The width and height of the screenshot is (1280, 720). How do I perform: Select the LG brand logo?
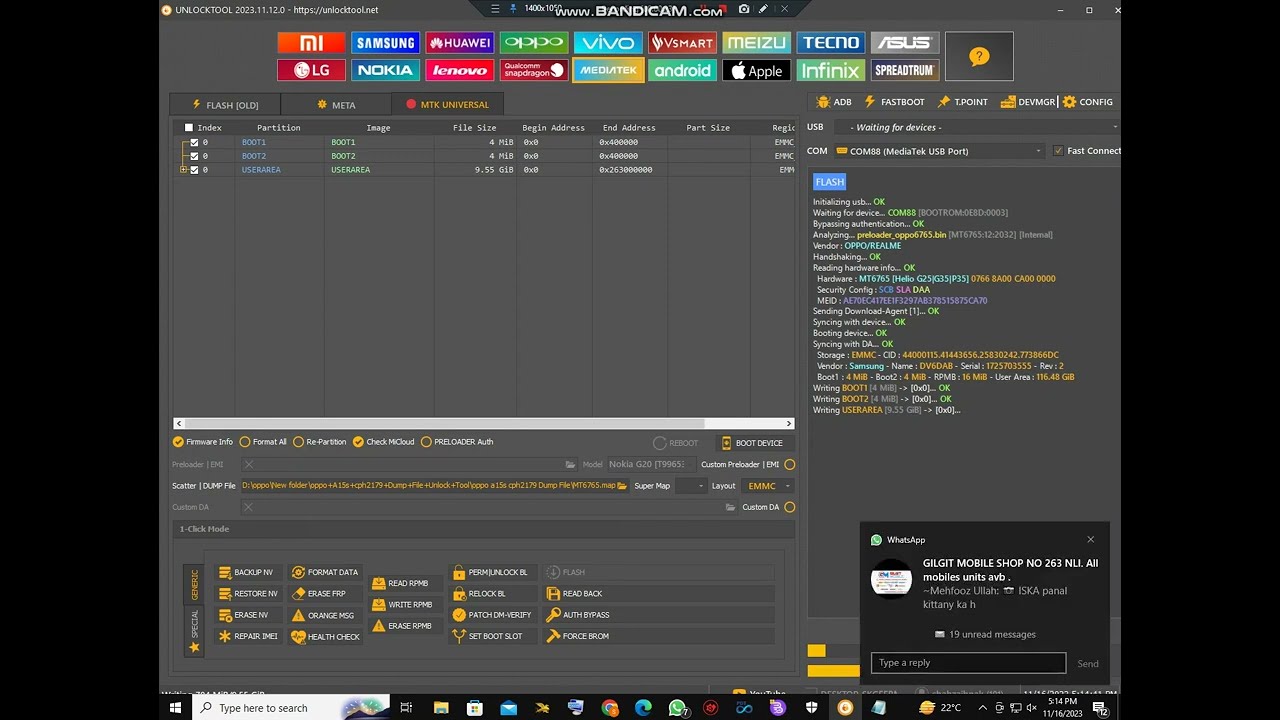click(312, 71)
